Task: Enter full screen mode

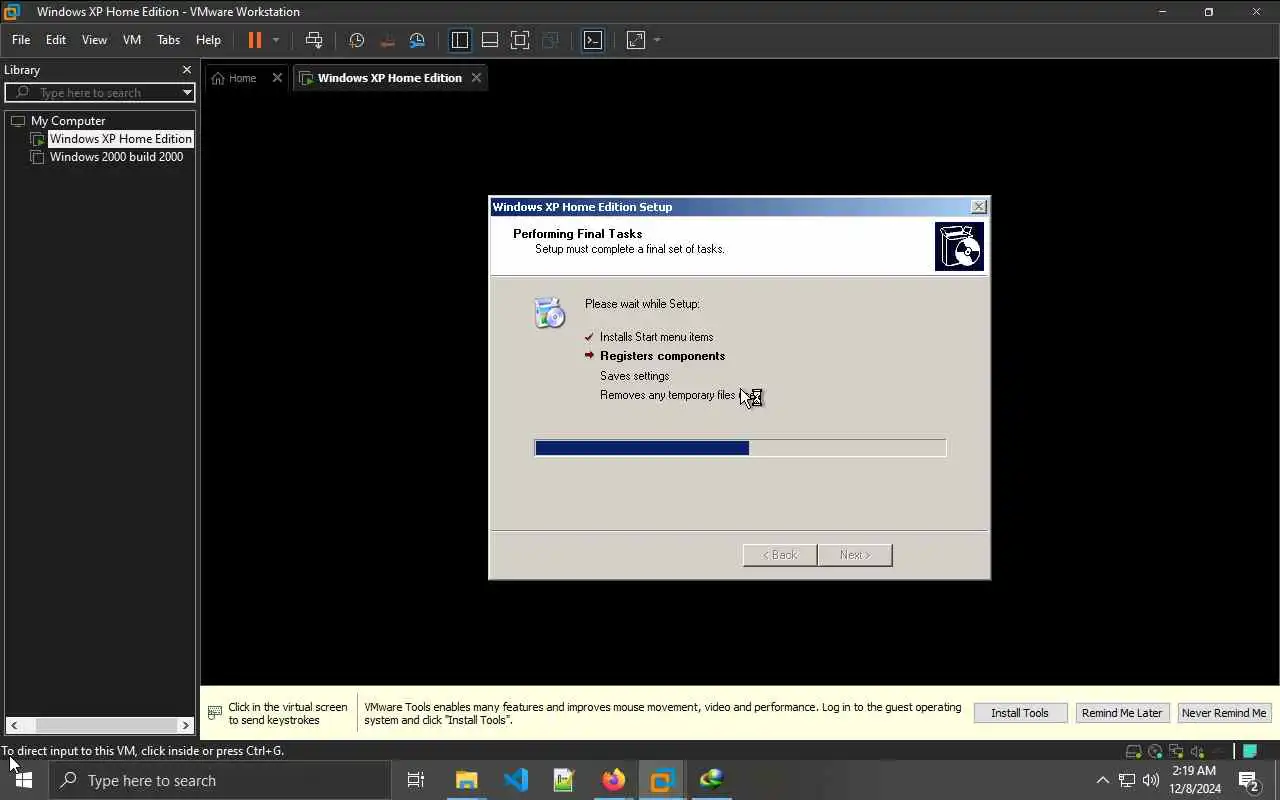Action: (x=520, y=40)
